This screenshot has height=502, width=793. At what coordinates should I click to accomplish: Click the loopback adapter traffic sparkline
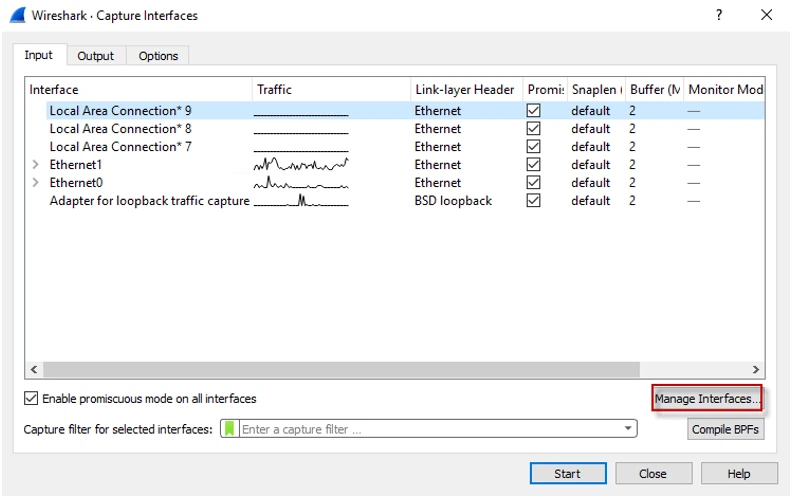coord(300,201)
